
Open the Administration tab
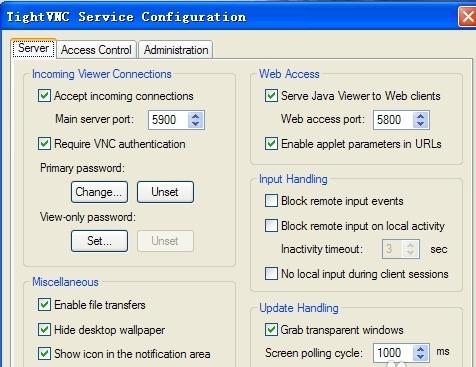176,50
